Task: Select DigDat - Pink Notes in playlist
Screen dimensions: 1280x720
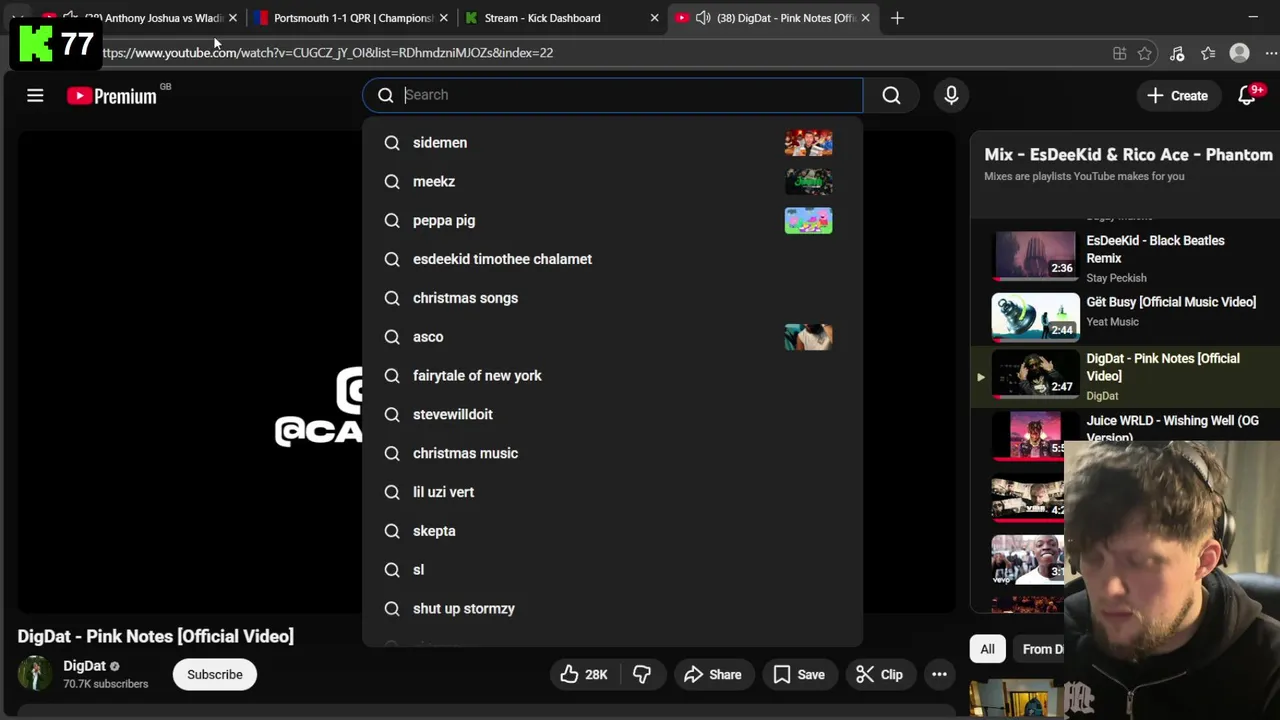Action: click(x=1125, y=376)
